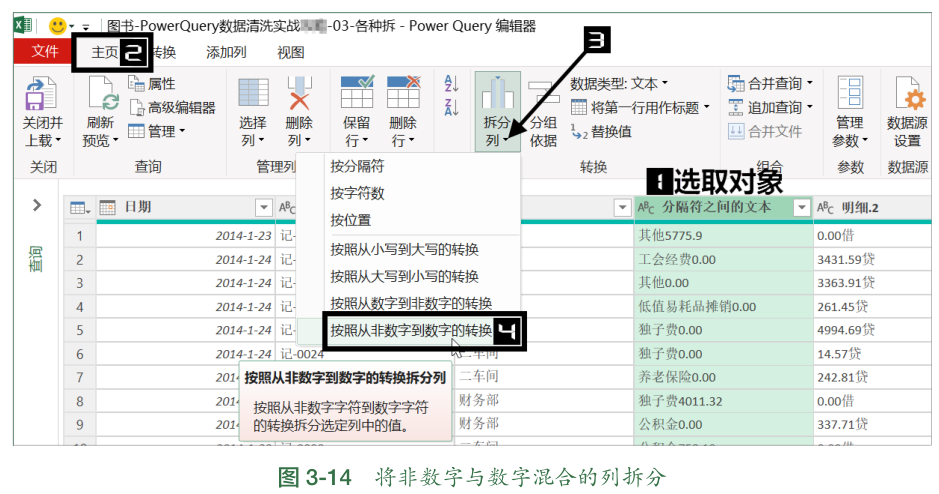Open the 刷新预览 dropdown arrow
The image size is (939, 494).
click(x=116, y=141)
